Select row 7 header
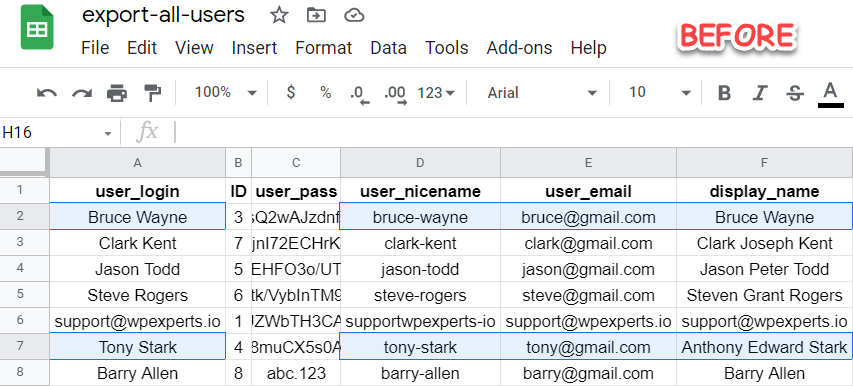The width and height of the screenshot is (853, 386). [x=24, y=347]
